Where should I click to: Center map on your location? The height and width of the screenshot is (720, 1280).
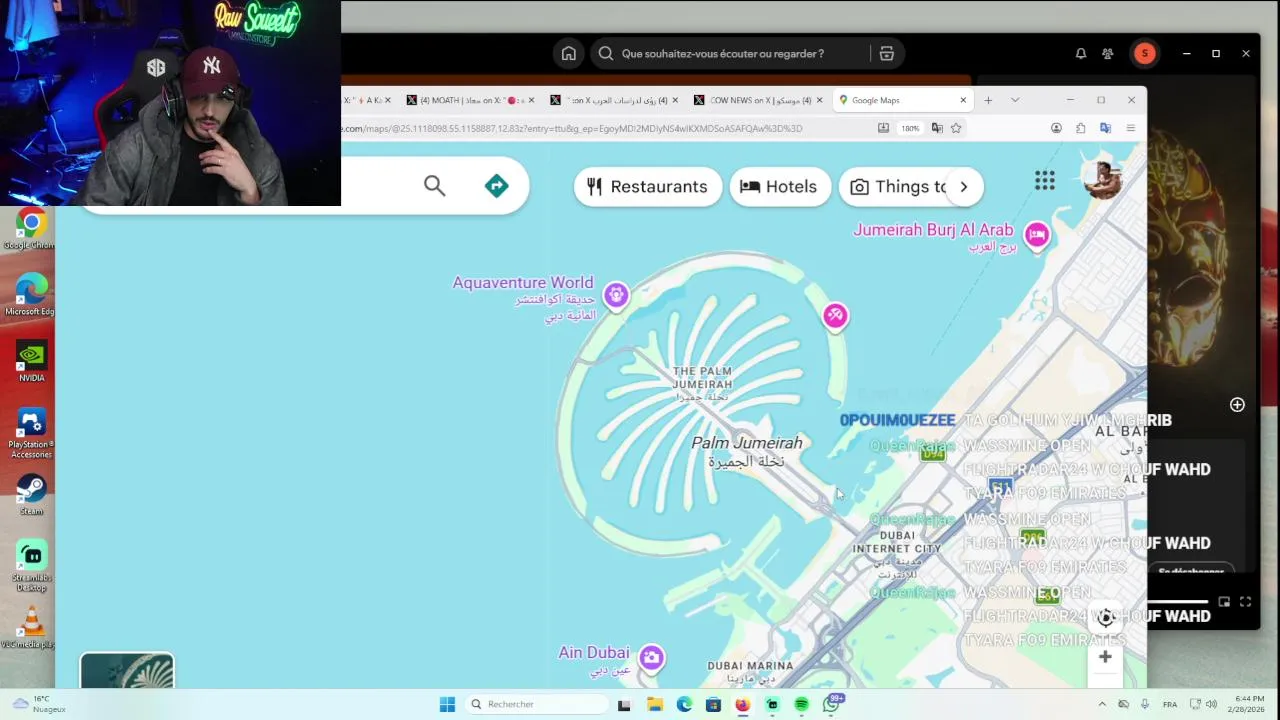(x=1106, y=617)
